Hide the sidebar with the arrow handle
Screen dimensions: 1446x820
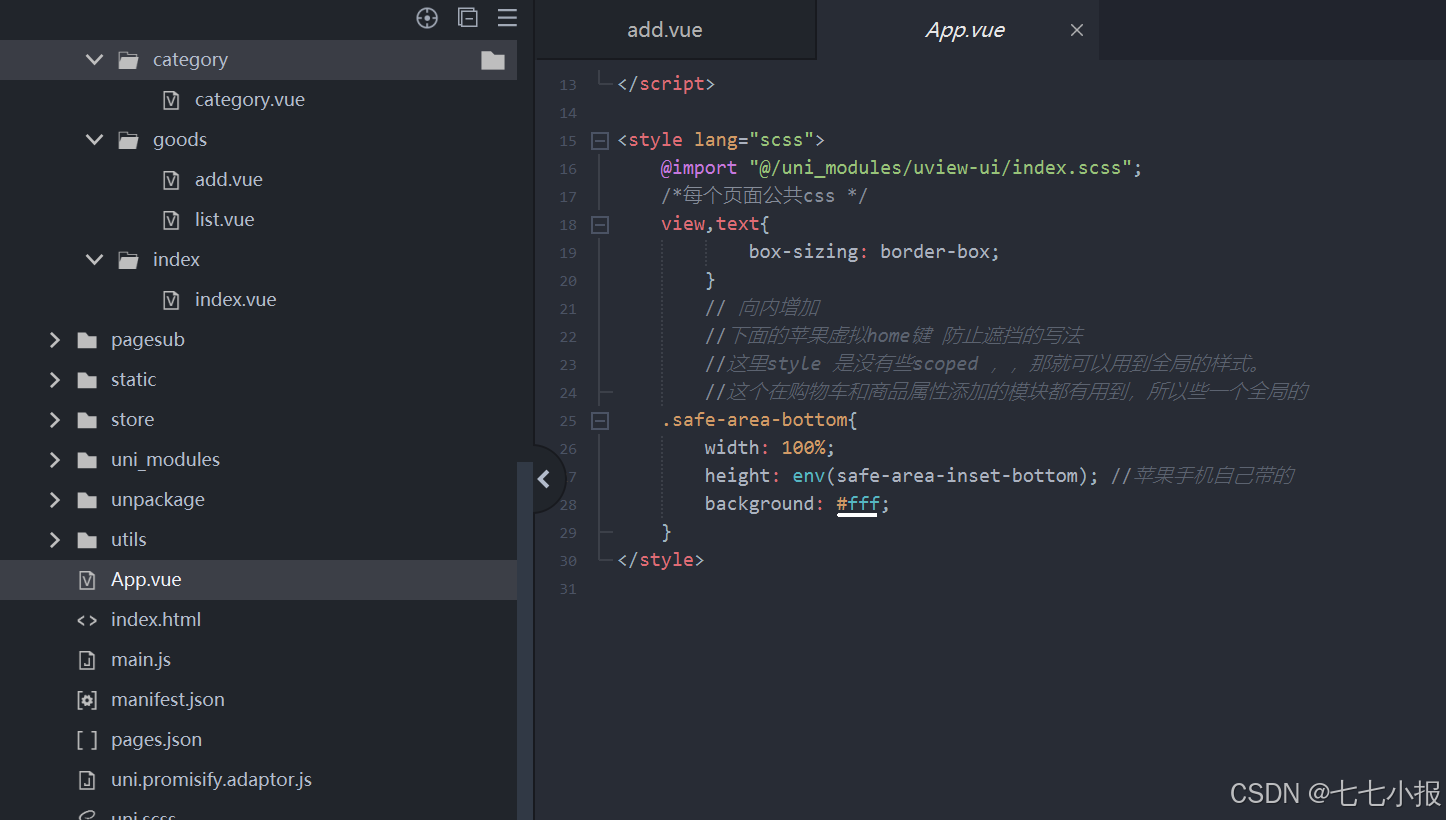(x=544, y=479)
